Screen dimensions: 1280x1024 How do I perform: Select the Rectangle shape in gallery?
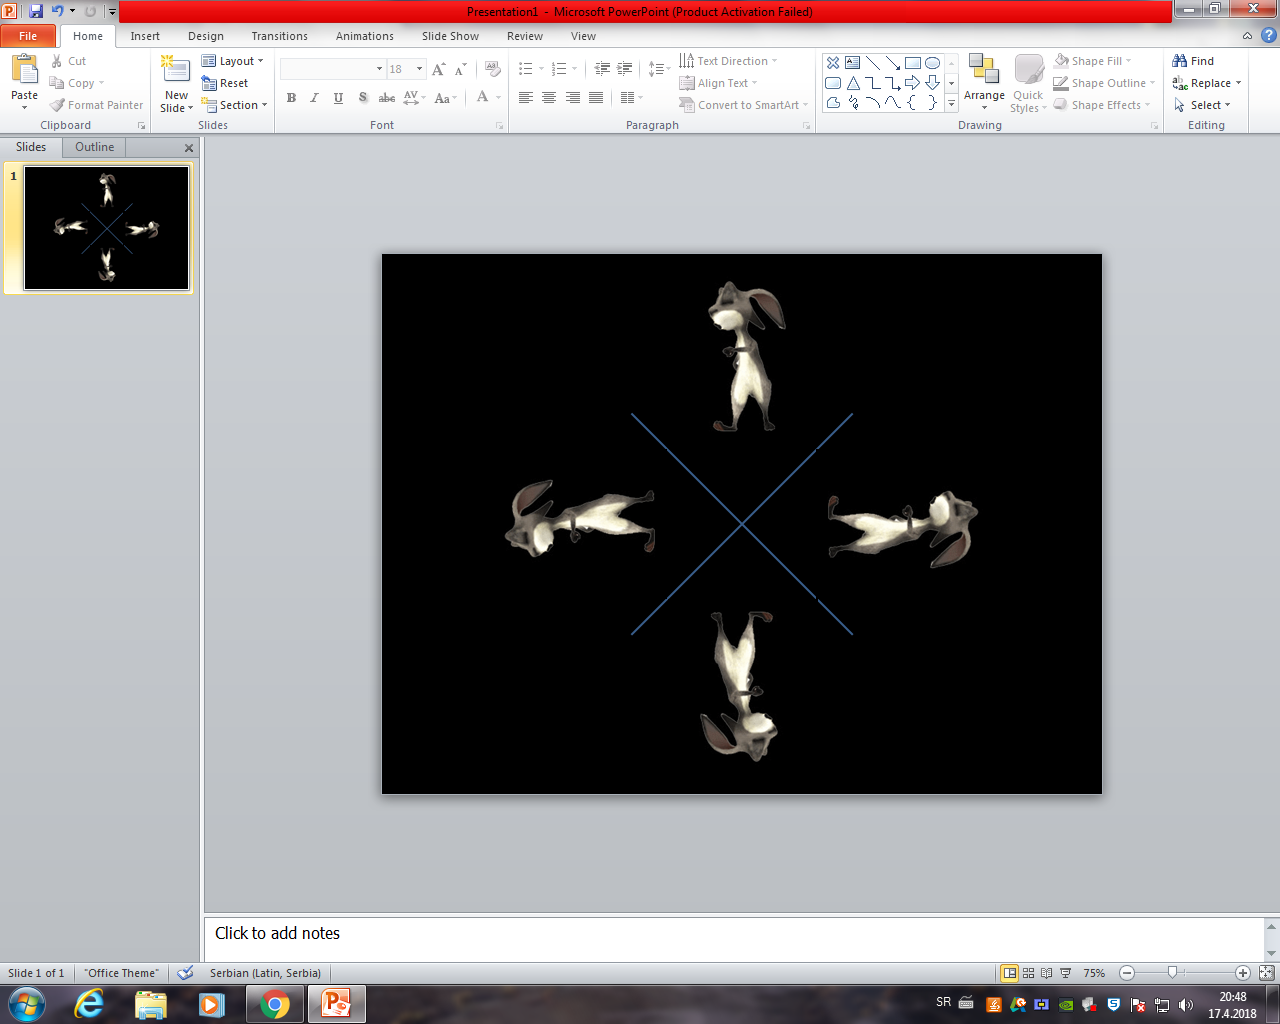pos(912,63)
